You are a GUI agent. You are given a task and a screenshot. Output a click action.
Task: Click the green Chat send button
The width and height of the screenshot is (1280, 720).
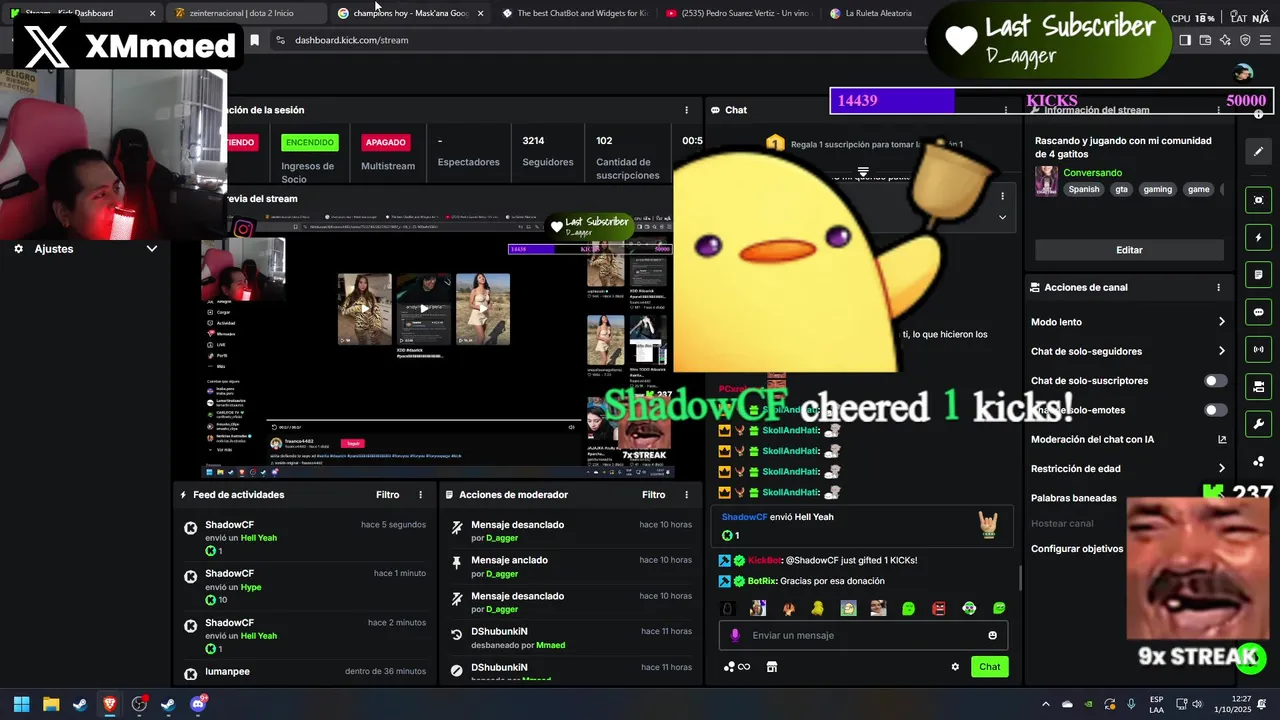pyautogui.click(x=989, y=667)
